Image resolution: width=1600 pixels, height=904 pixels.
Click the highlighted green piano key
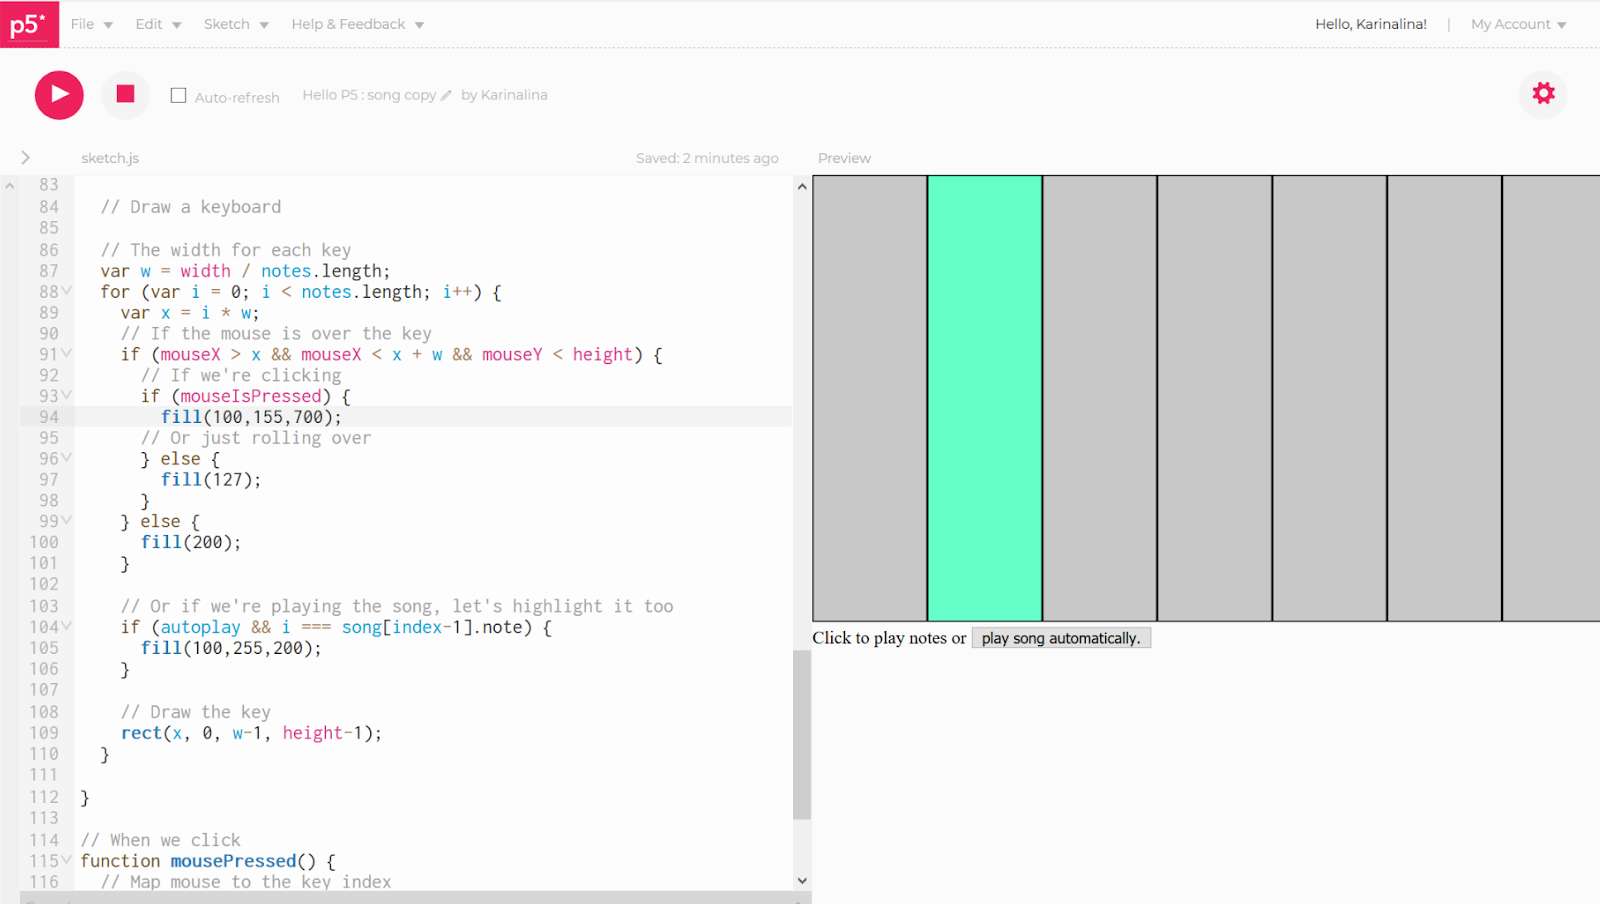tap(984, 397)
